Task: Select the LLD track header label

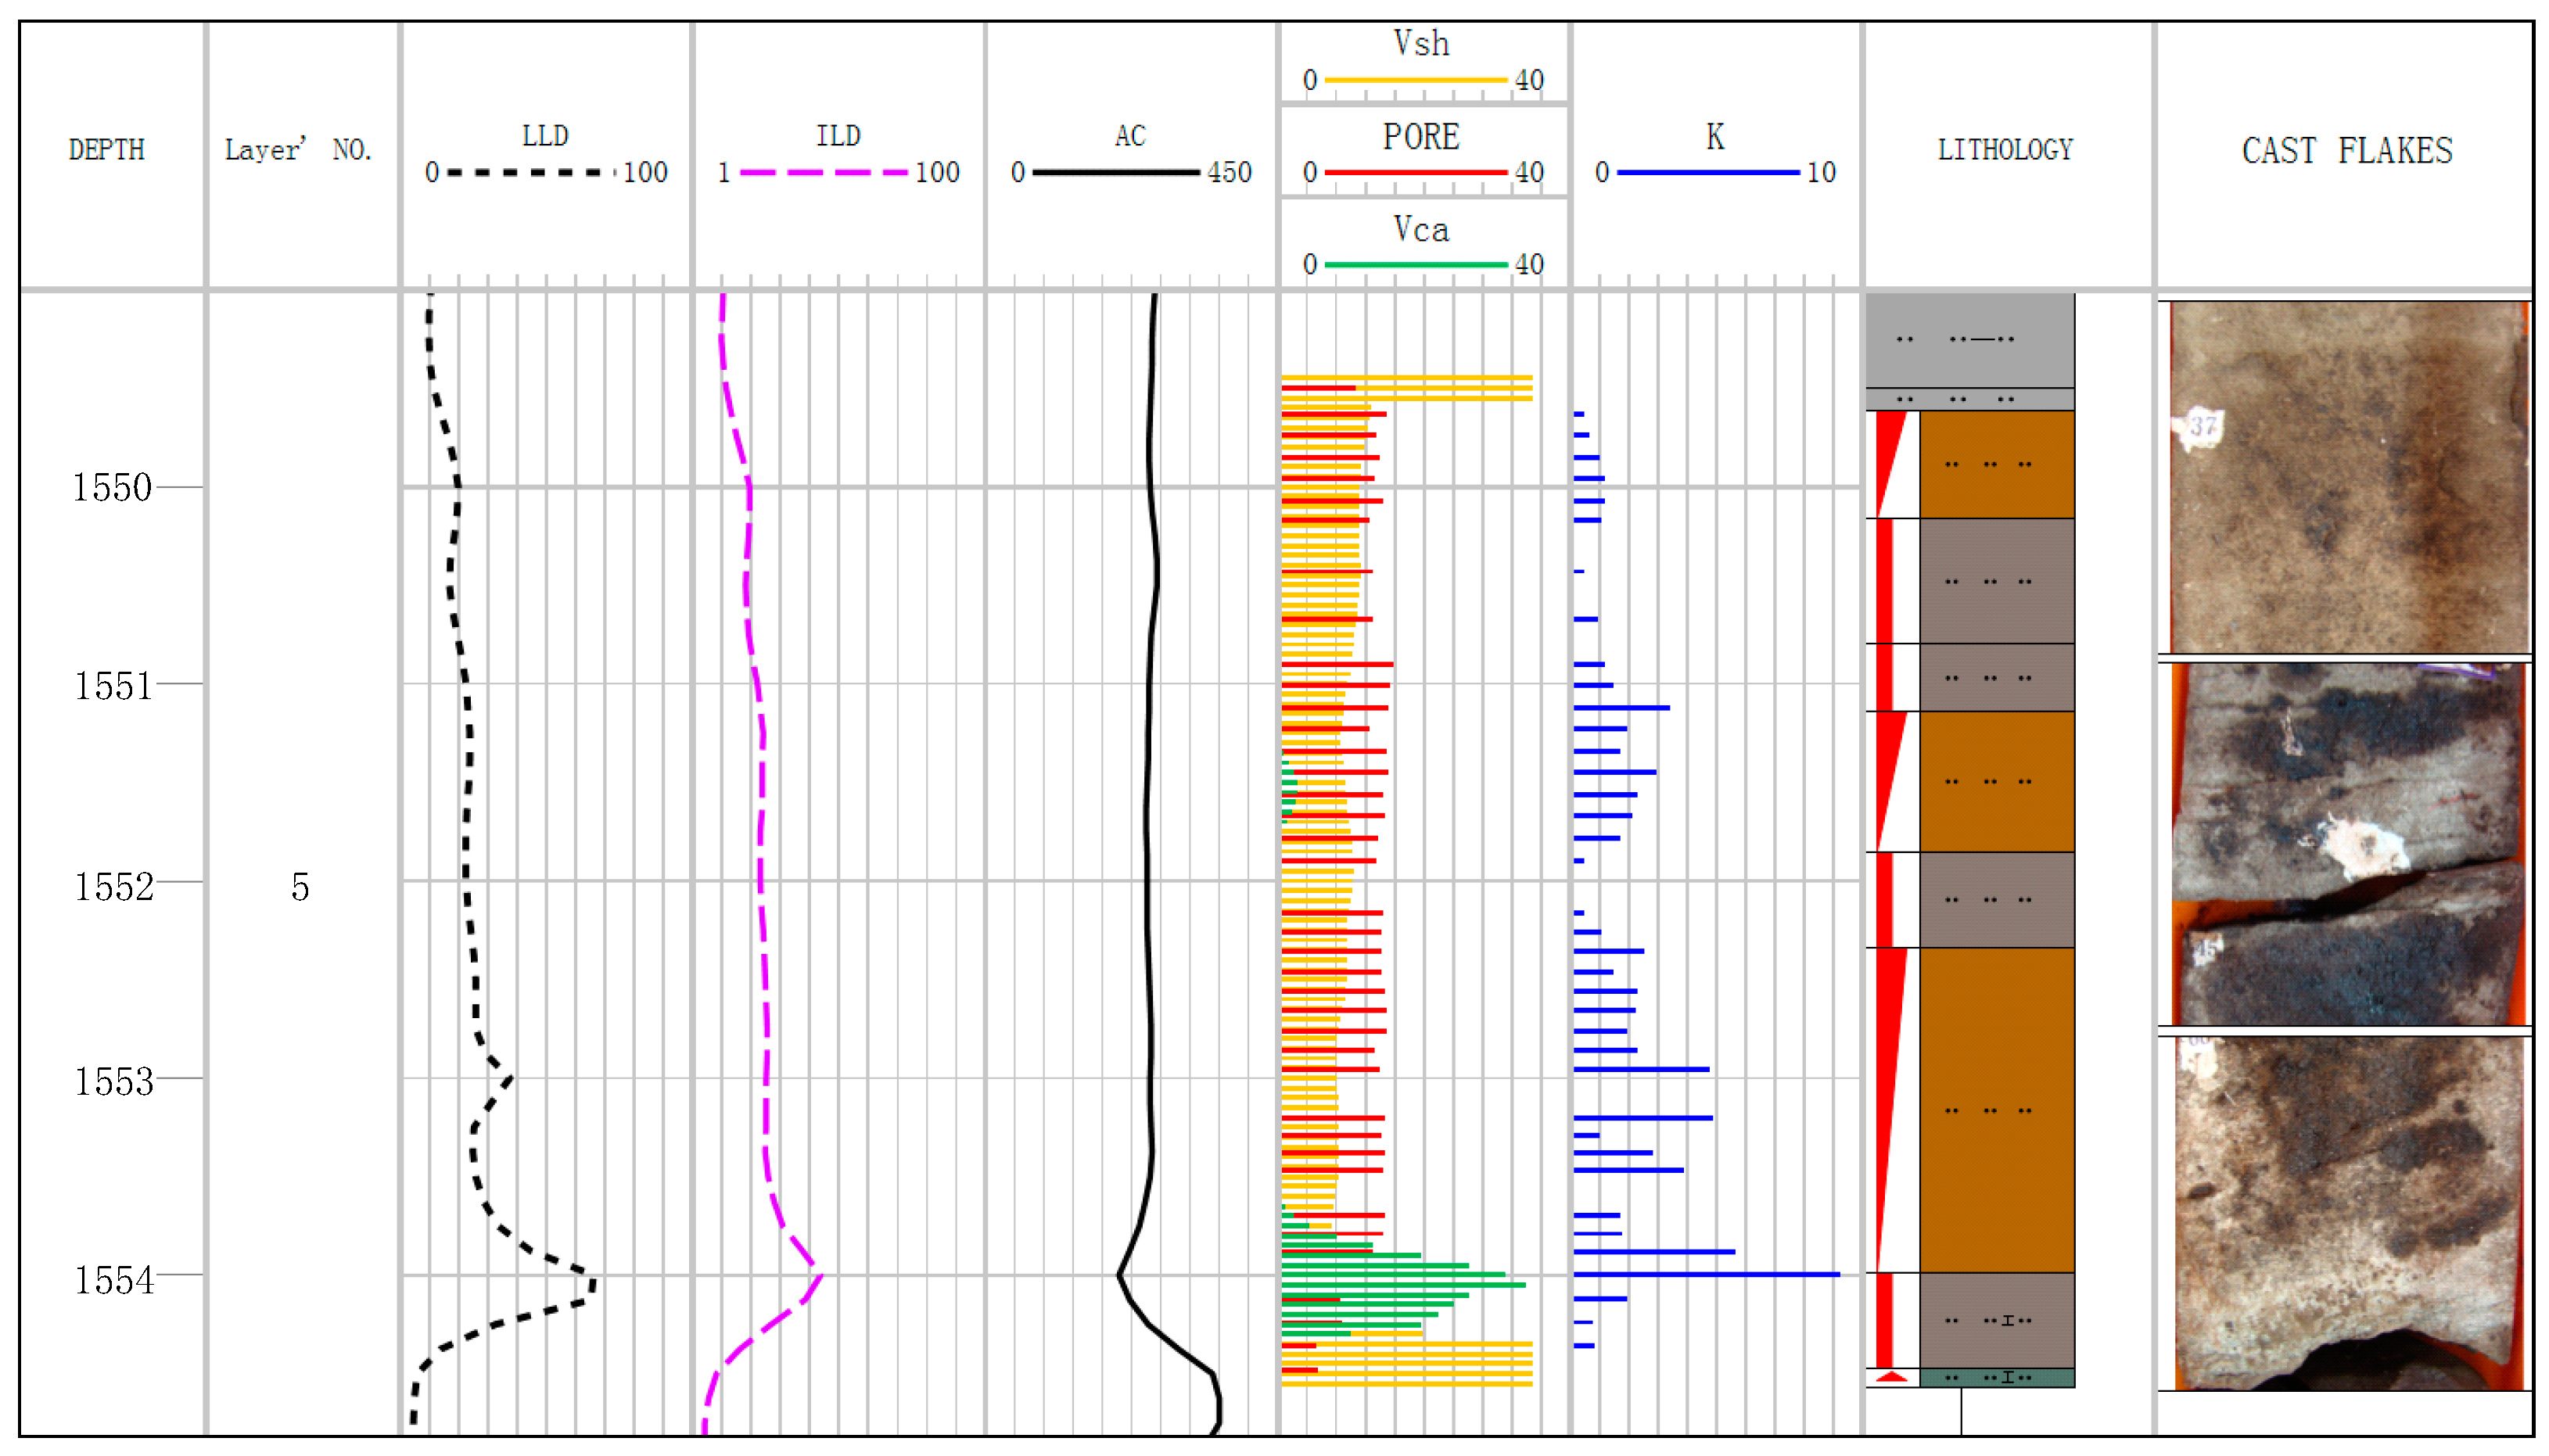Action: (545, 136)
